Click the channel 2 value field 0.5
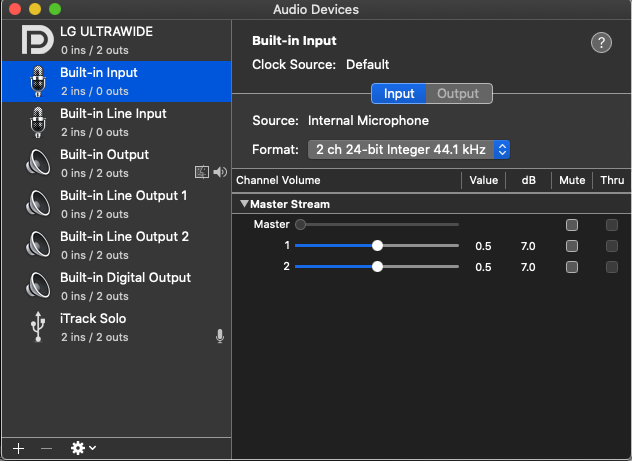 pos(483,267)
